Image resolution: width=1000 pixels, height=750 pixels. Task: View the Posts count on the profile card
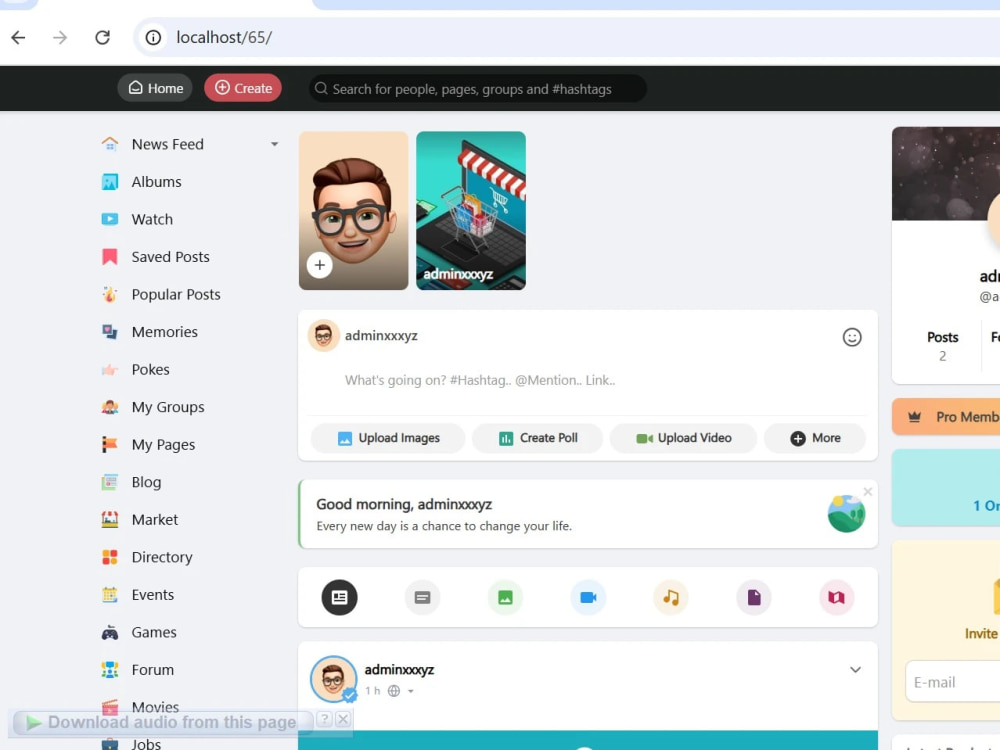(x=943, y=346)
